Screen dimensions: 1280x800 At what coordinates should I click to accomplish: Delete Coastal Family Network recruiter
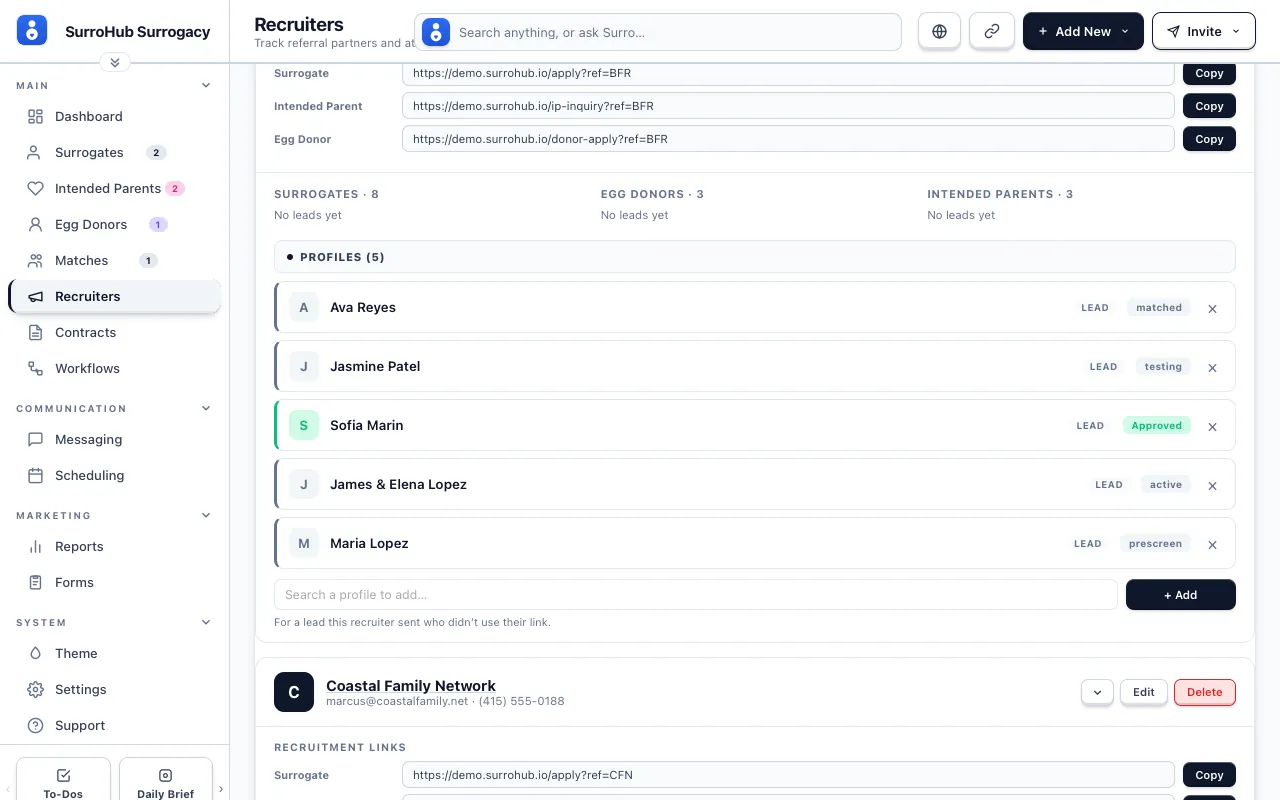(x=1205, y=692)
